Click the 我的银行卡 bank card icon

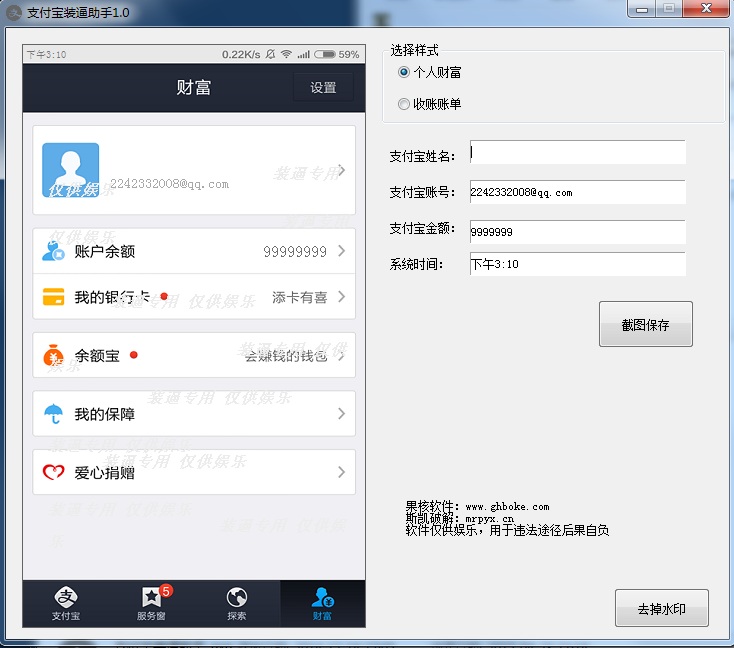click(x=54, y=297)
